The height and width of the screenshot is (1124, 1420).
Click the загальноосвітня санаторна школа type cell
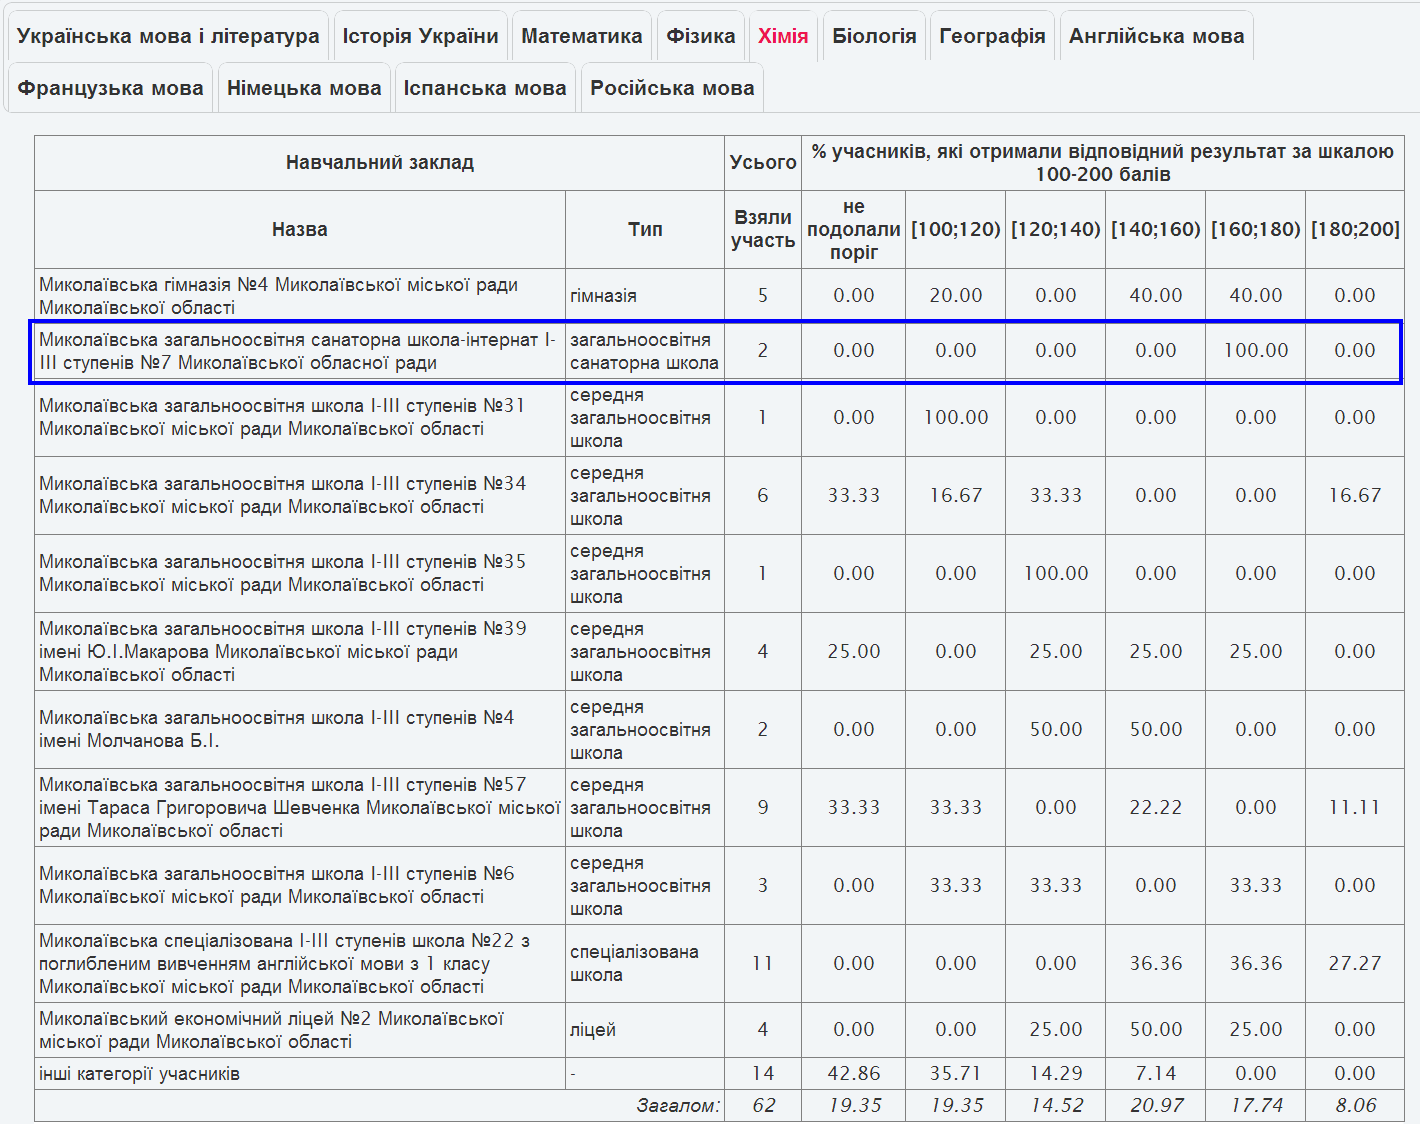pos(644,351)
